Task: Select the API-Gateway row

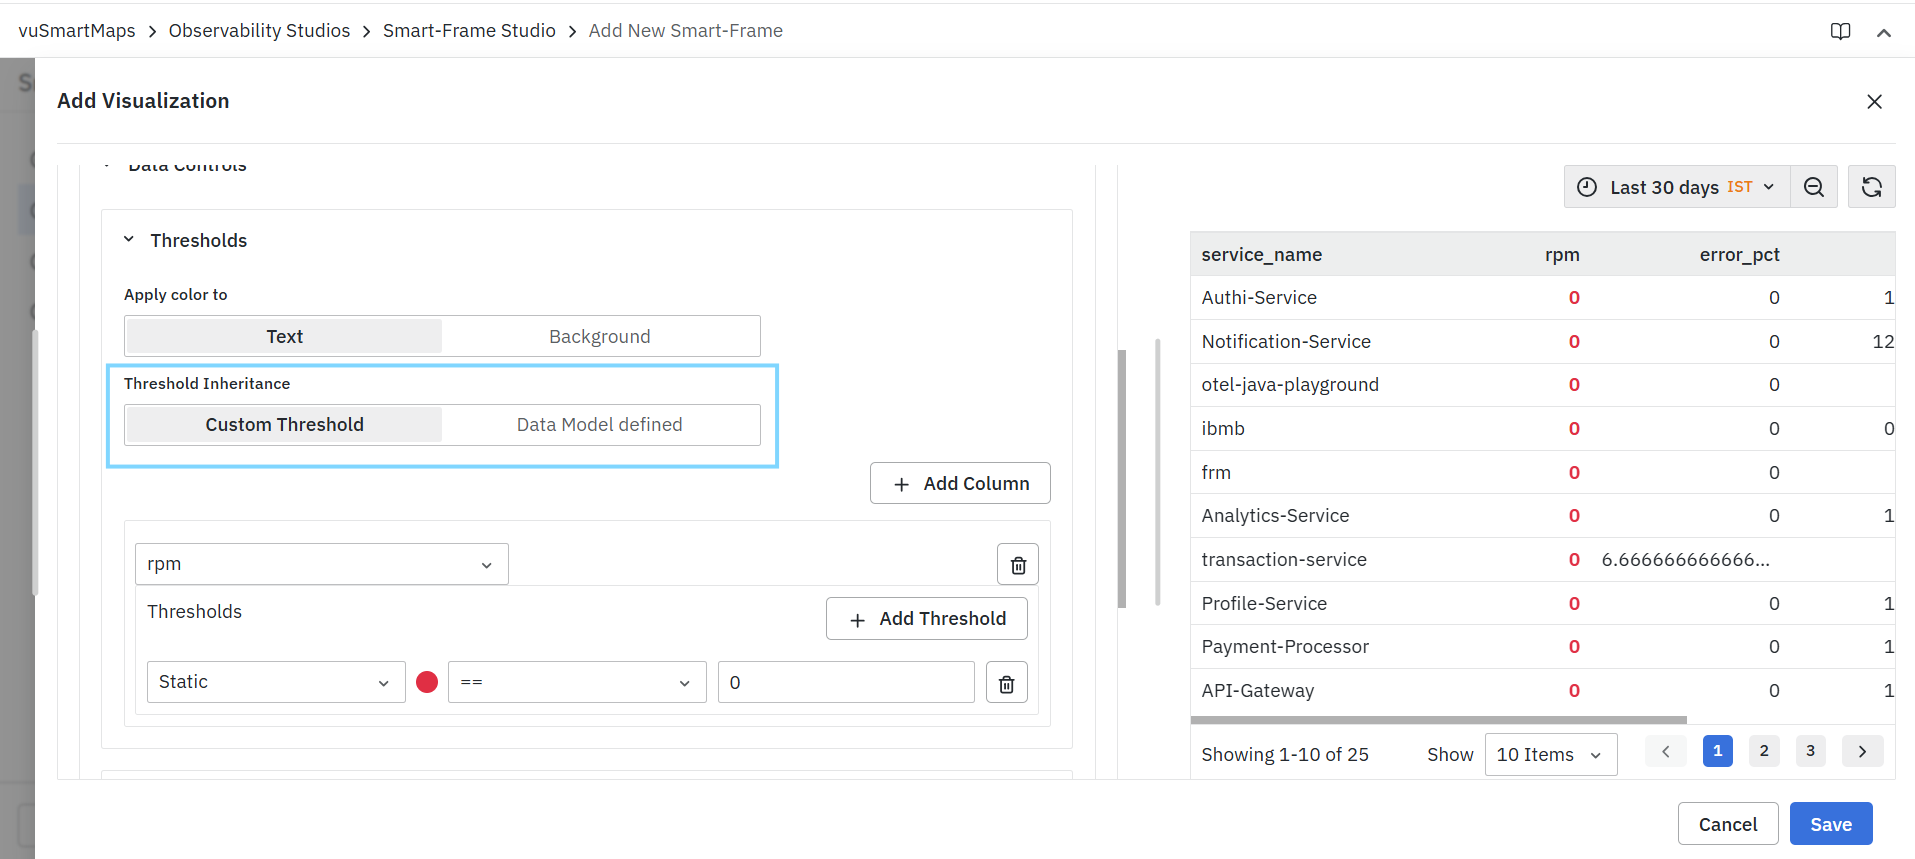Action: point(1543,691)
